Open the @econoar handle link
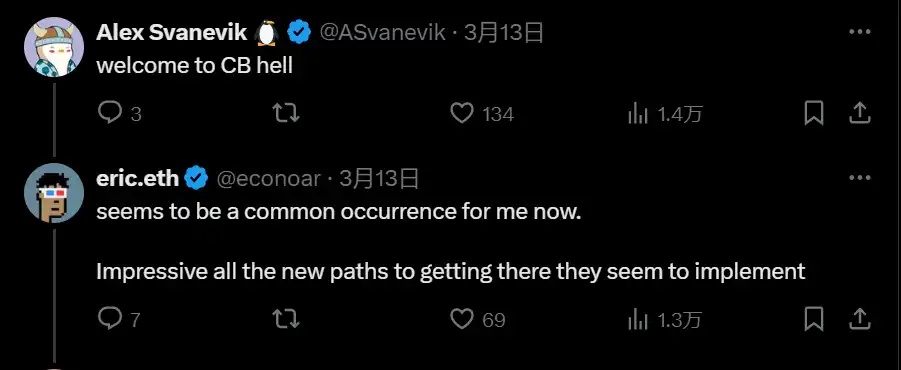 (x=268, y=179)
